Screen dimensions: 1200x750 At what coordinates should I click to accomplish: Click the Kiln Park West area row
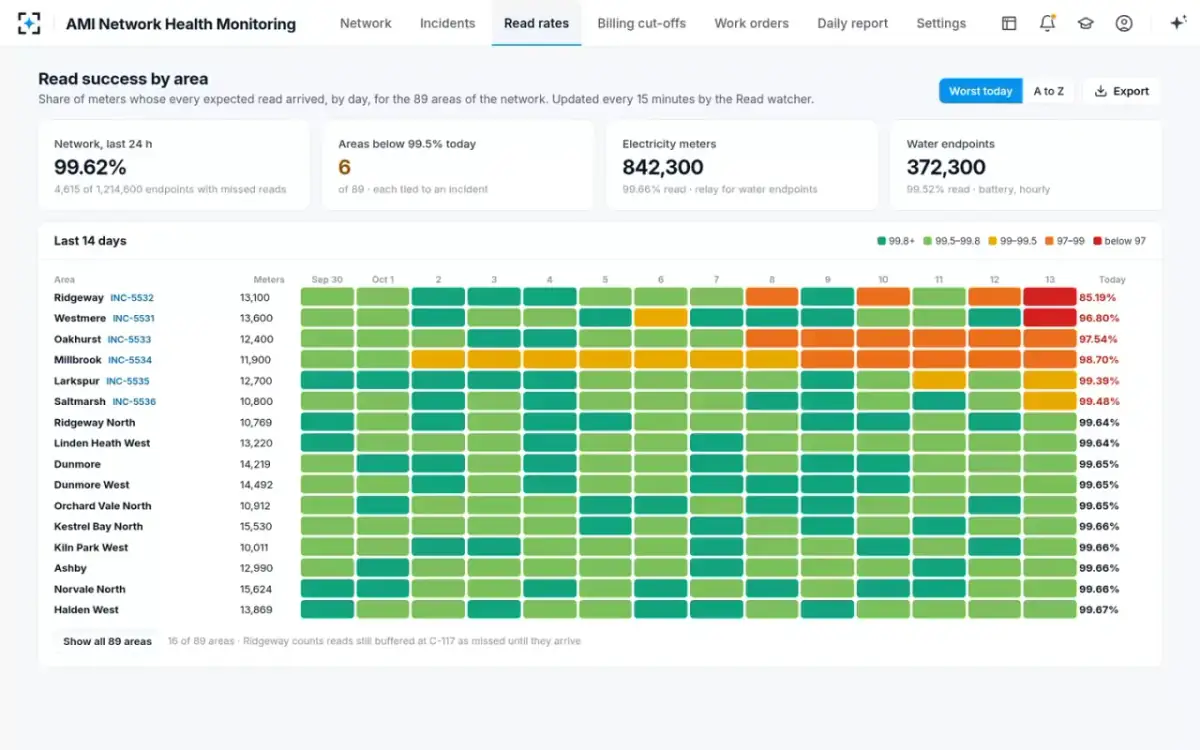pos(600,547)
